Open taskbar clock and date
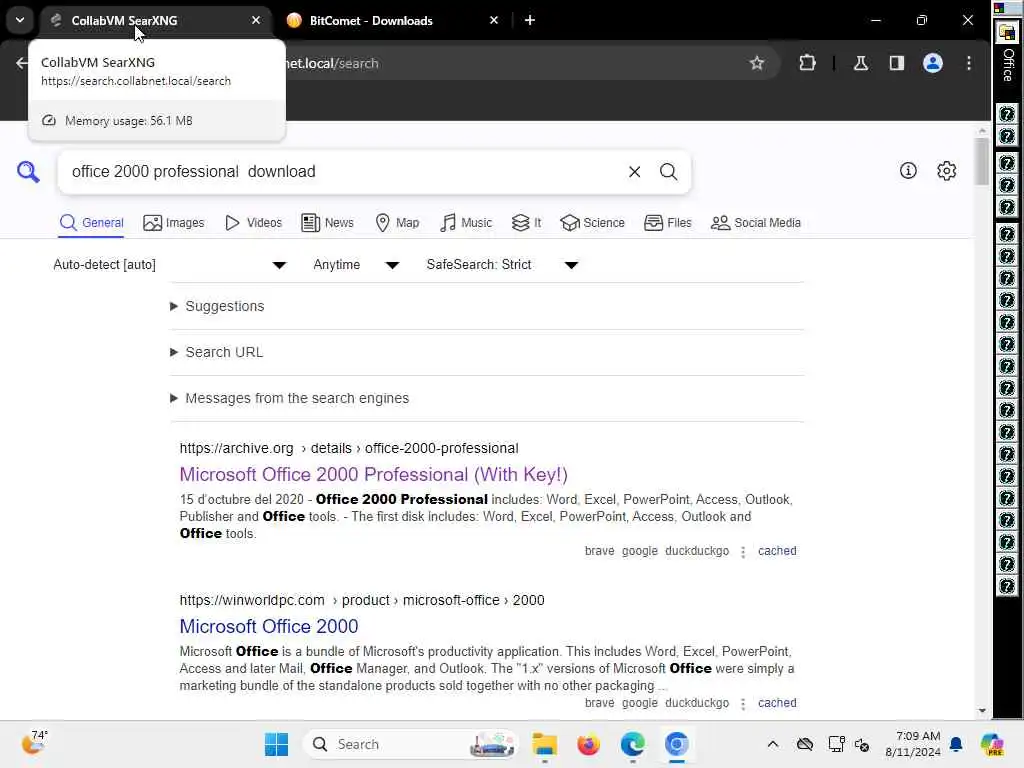This screenshot has width=1024, height=768. click(x=913, y=744)
